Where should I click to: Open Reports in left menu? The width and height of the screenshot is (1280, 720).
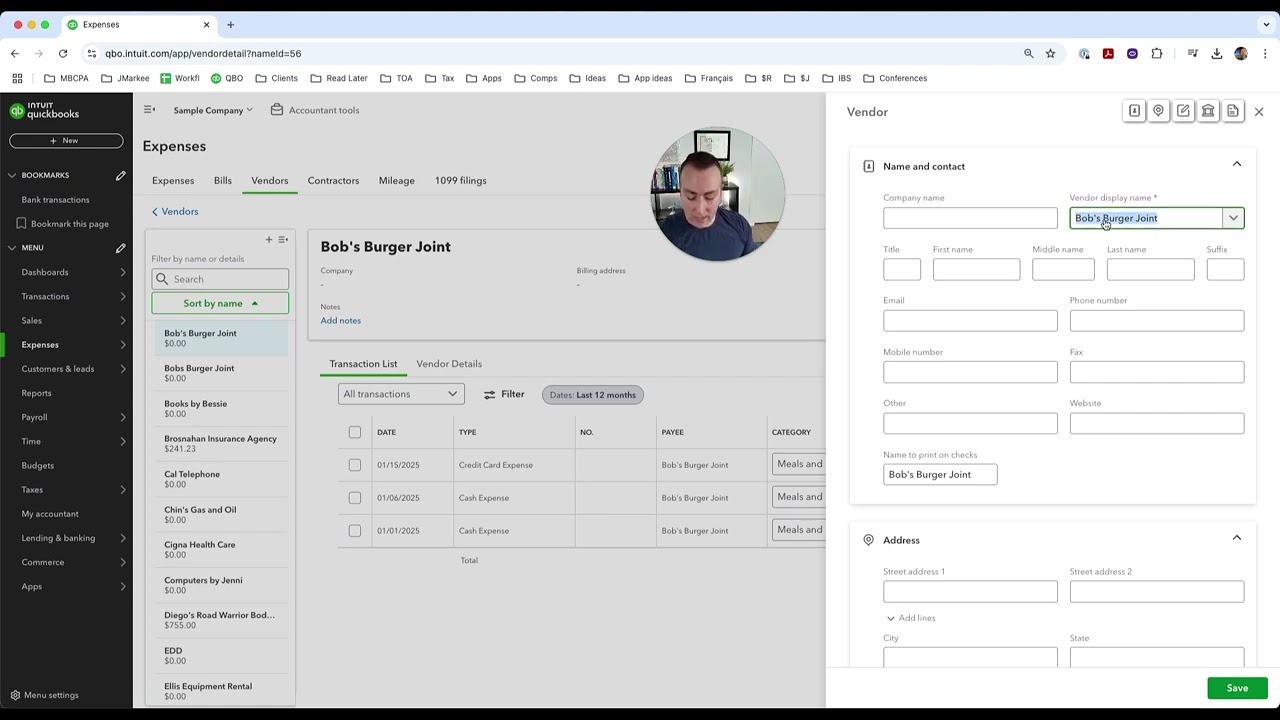tap(36, 393)
